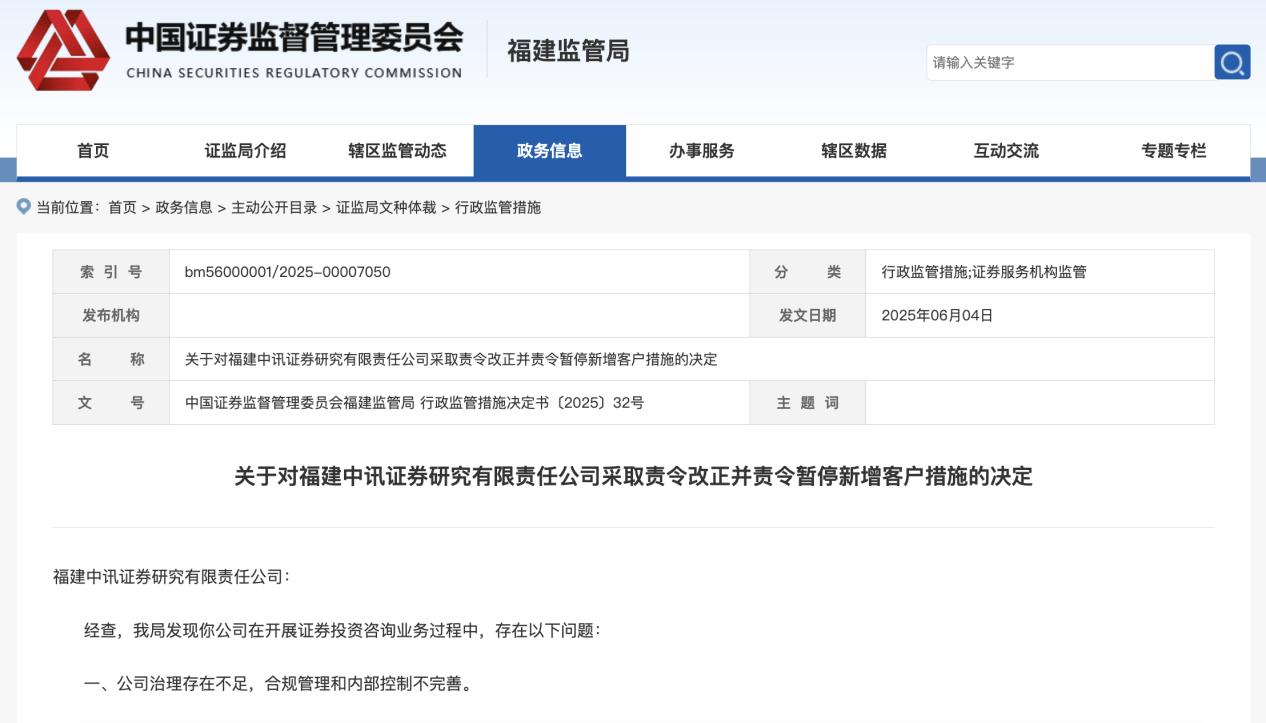Screen dimensions: 1266x723
Task: Click classification value 行政监管措施;证券服务机构监管
Action: click(x=984, y=272)
